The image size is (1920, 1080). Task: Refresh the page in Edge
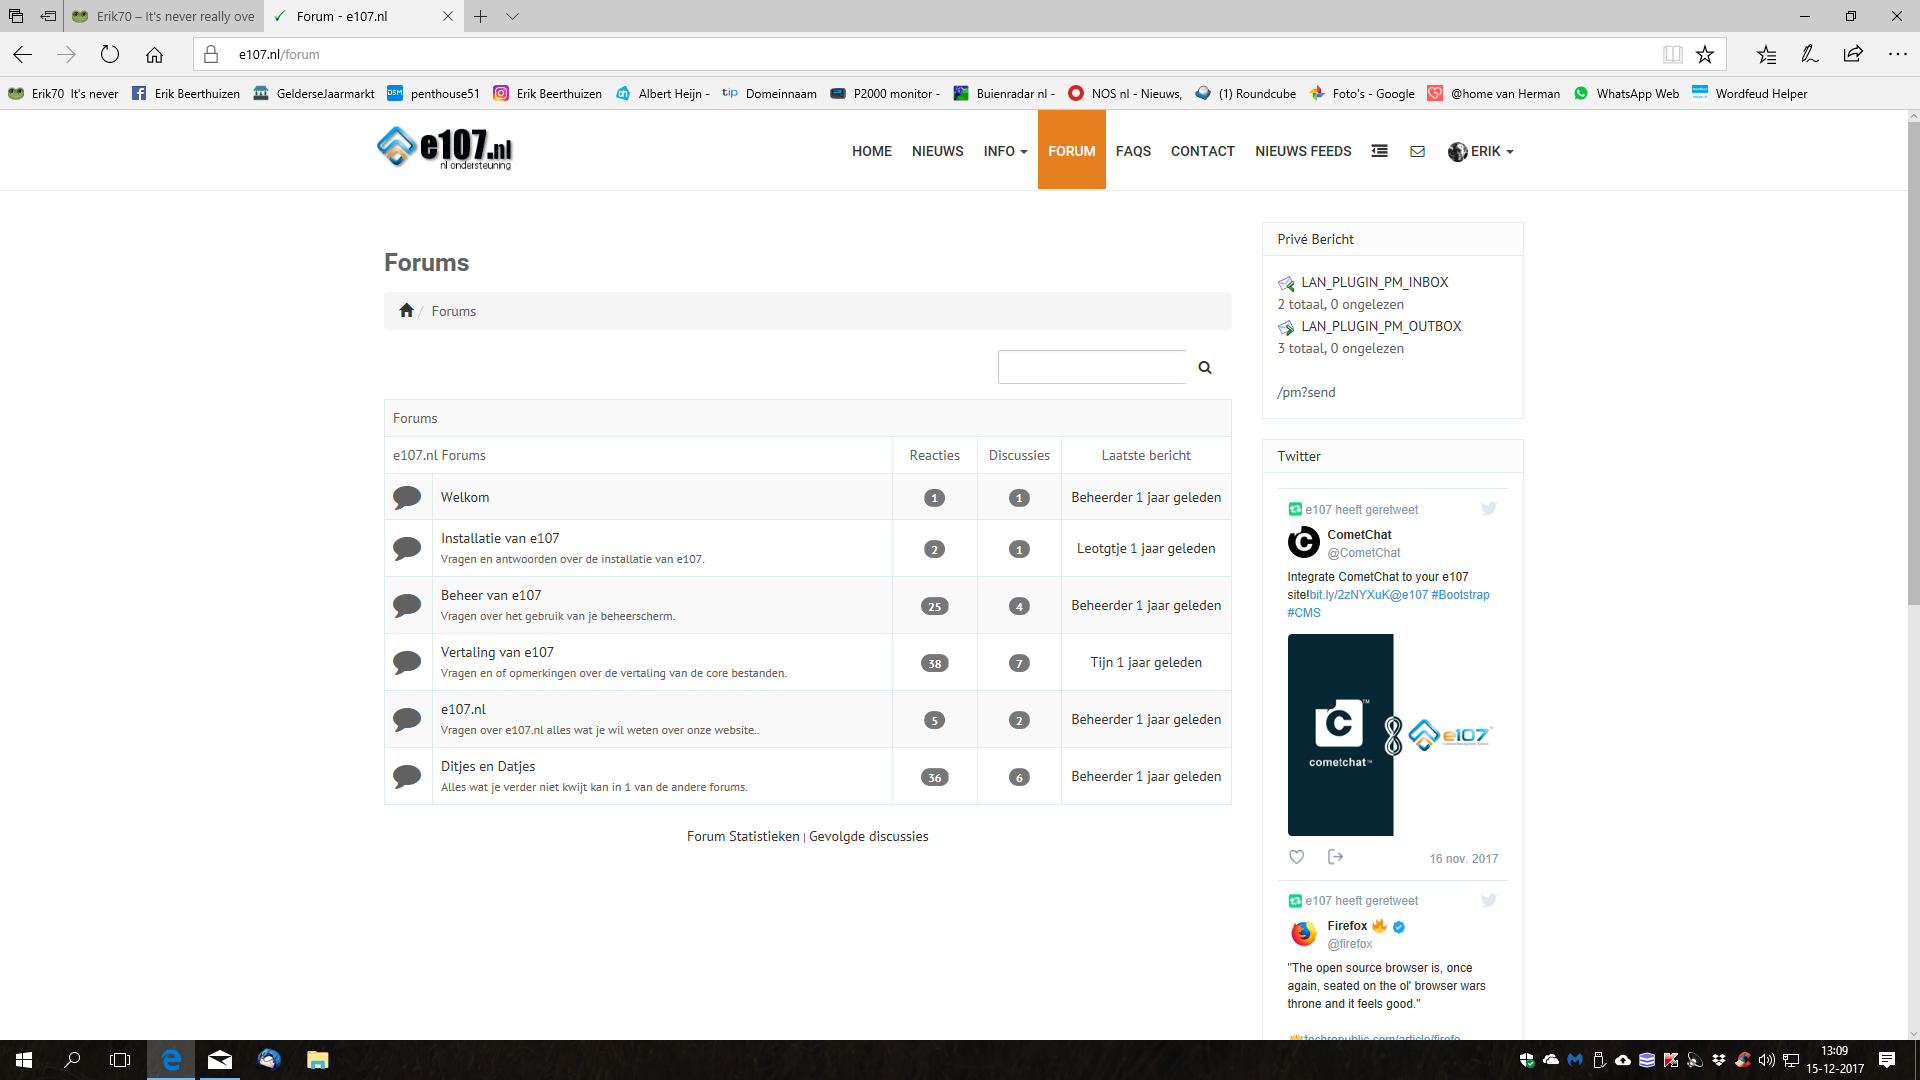point(110,54)
